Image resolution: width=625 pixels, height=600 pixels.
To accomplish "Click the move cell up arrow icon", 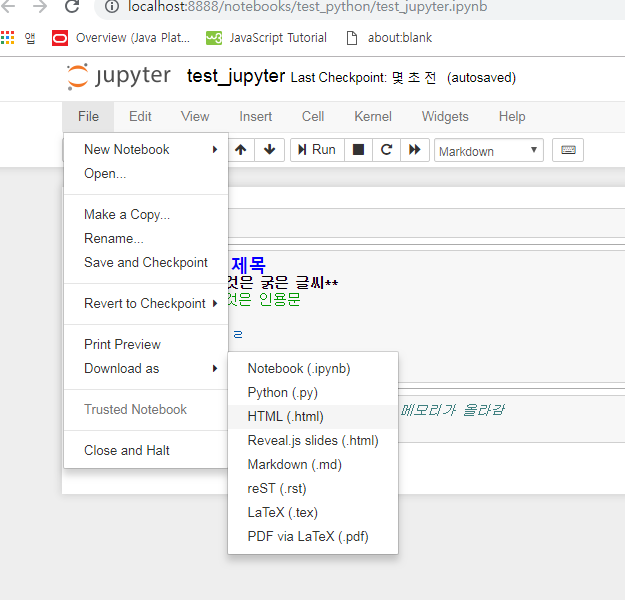I will (240, 150).
